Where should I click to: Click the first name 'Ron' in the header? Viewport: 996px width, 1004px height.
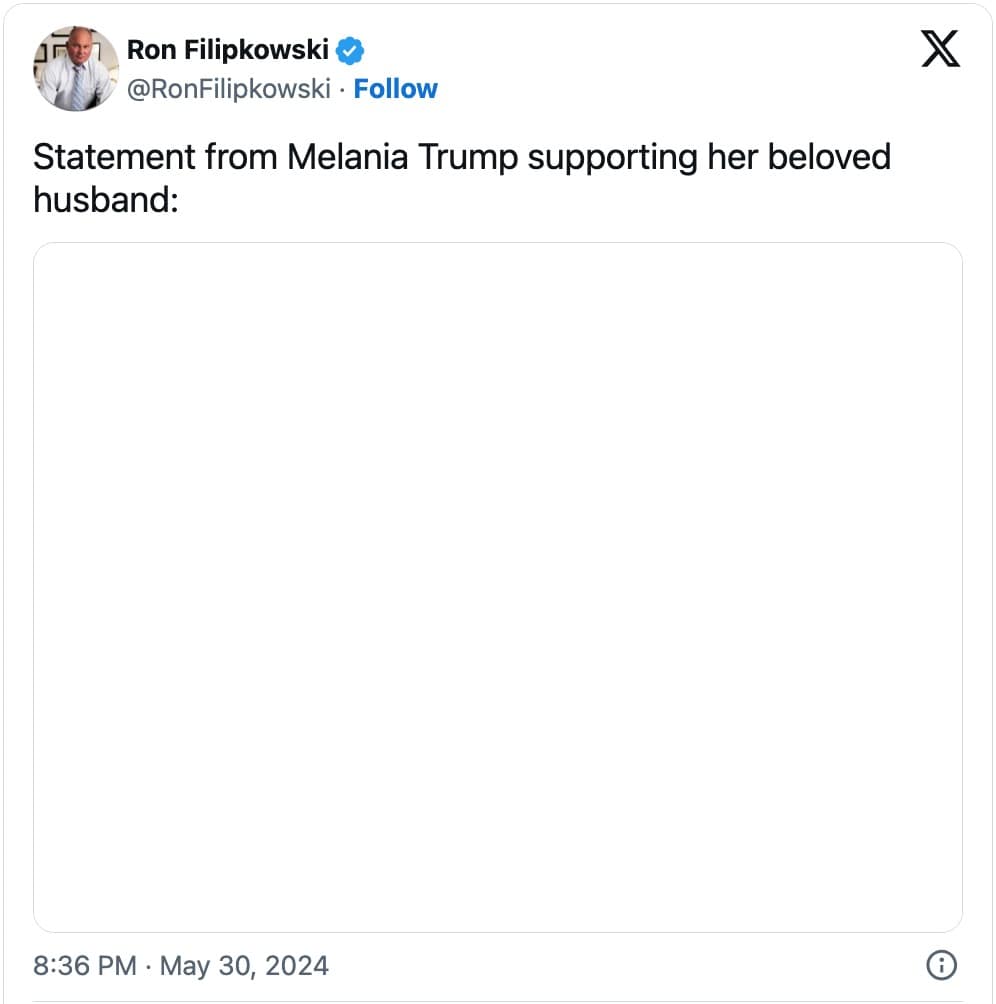[x=151, y=50]
